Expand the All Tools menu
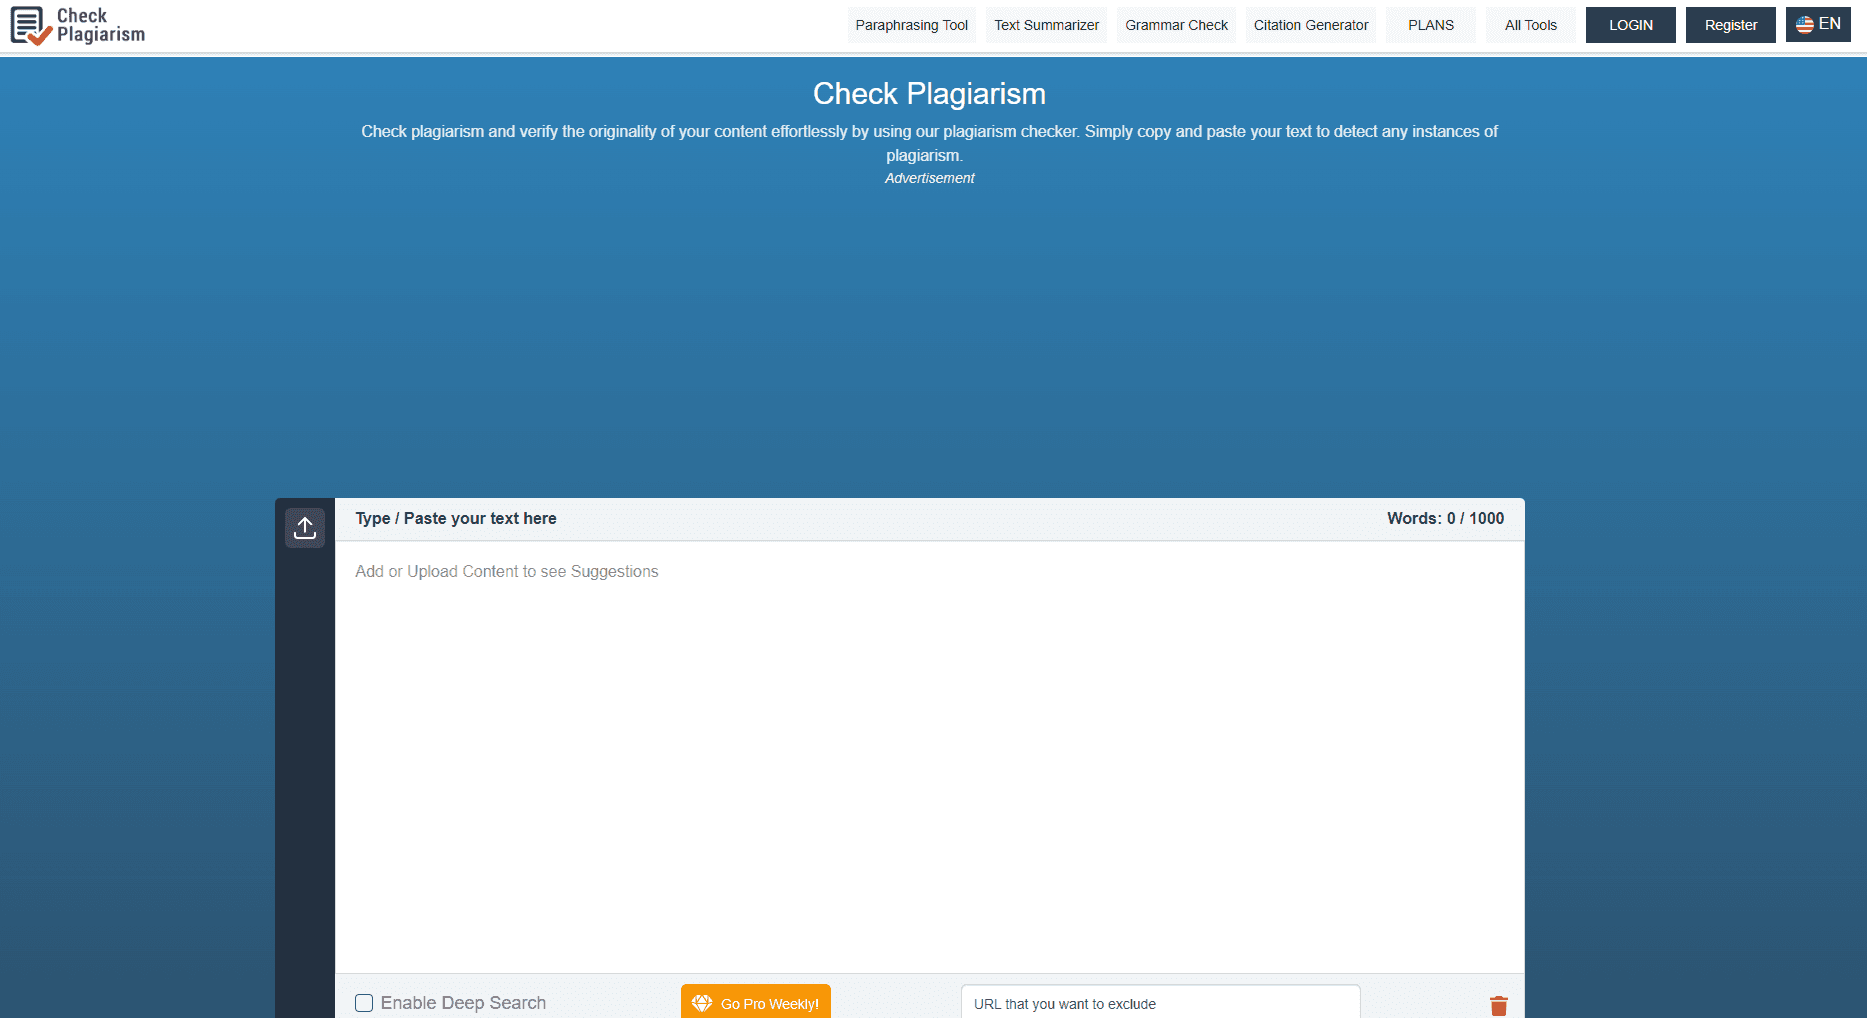Viewport: 1867px width, 1018px height. point(1530,25)
